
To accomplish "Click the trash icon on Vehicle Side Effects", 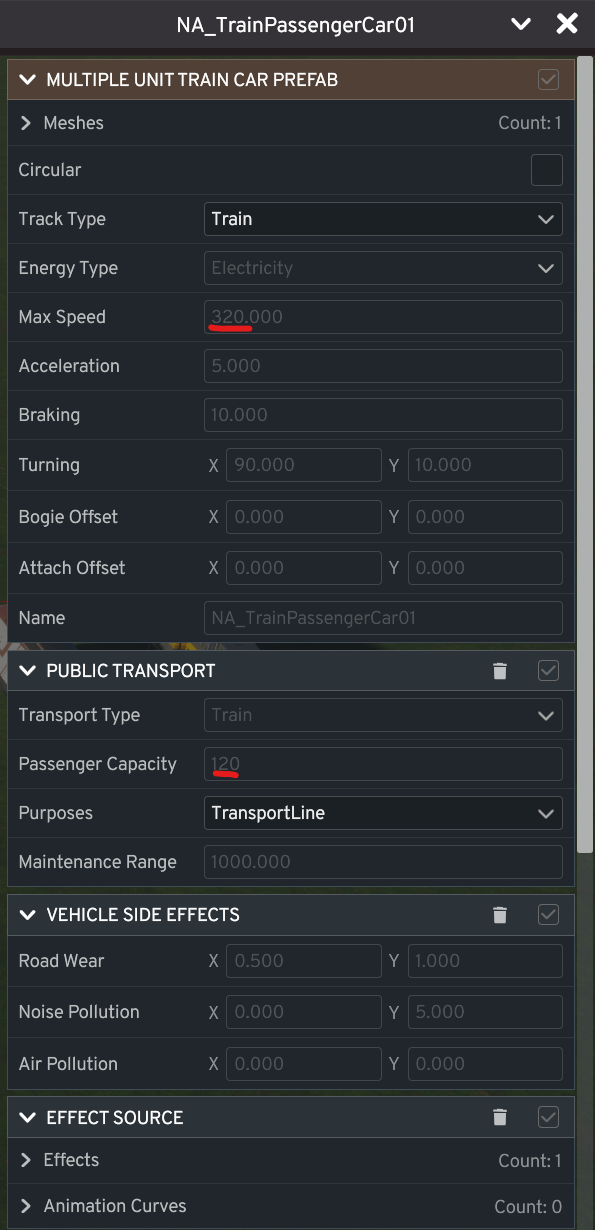I will pyautogui.click(x=500, y=914).
